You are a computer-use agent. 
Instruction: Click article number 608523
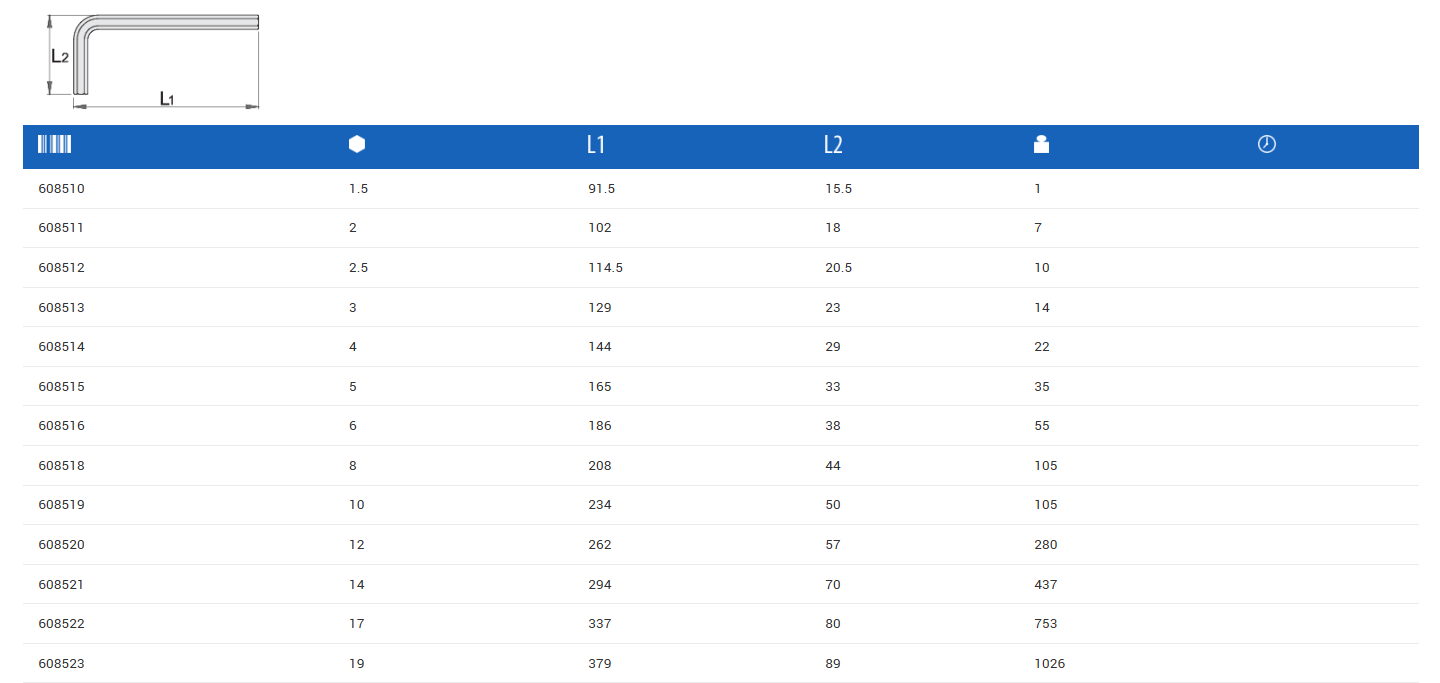click(61, 664)
